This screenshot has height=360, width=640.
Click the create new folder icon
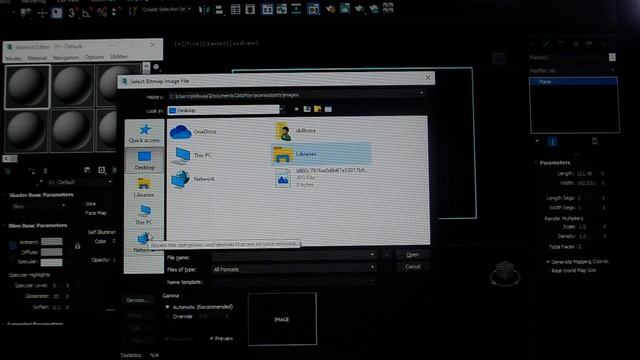tap(318, 109)
